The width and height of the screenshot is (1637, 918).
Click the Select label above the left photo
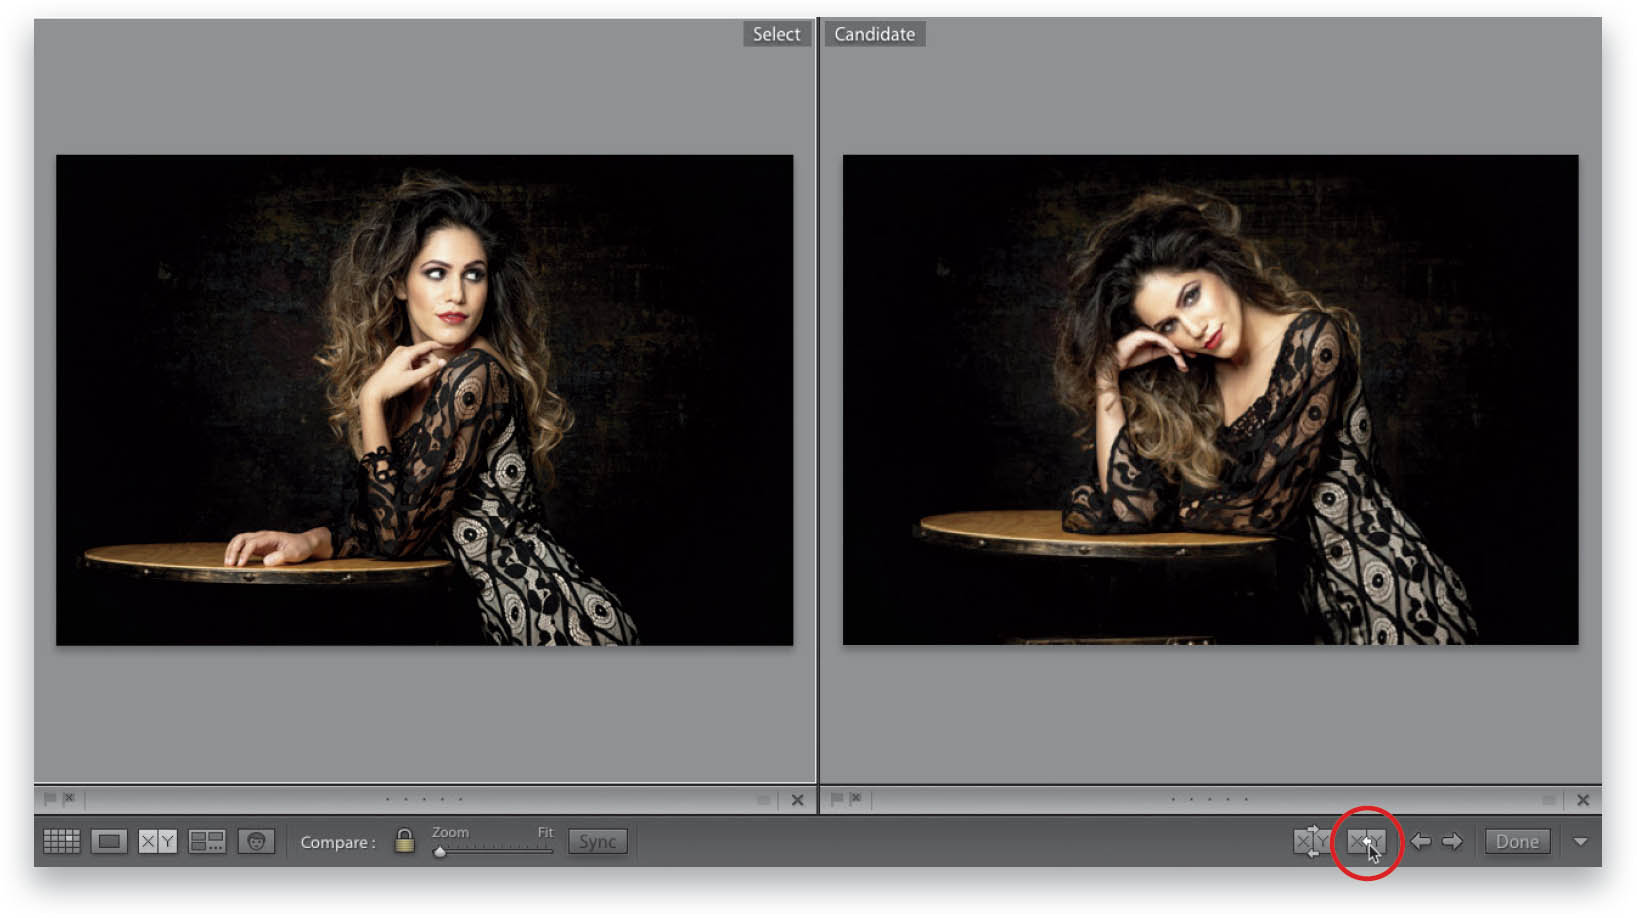(776, 33)
